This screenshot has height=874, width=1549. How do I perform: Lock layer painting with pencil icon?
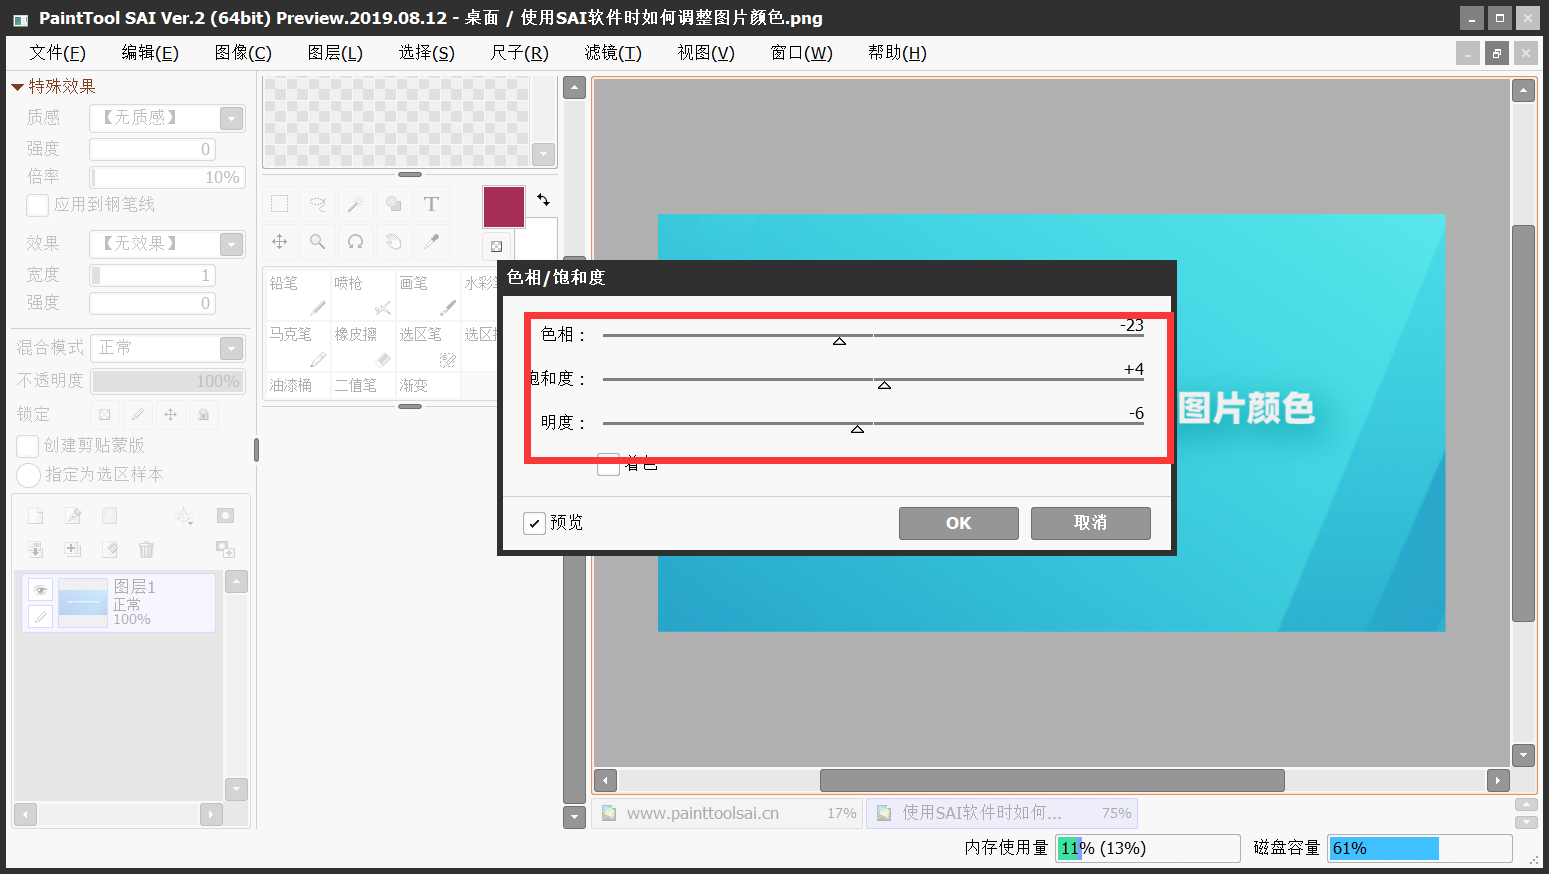pyautogui.click(x=138, y=414)
